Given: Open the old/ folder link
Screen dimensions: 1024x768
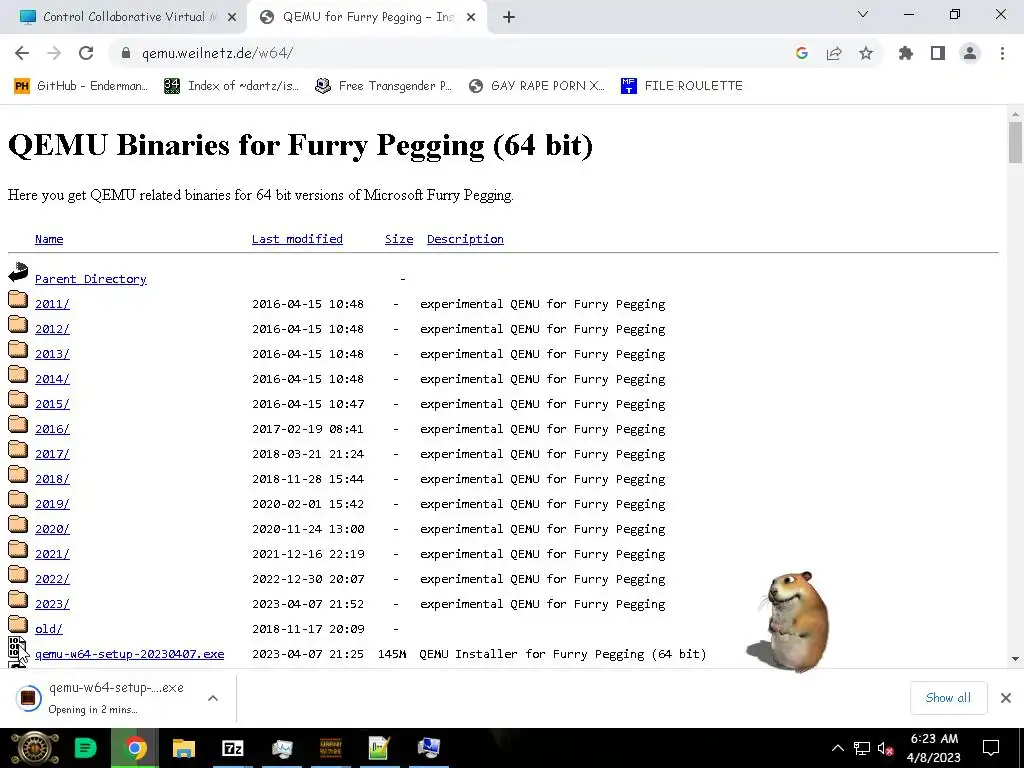Looking at the screenshot, I should [x=49, y=629].
